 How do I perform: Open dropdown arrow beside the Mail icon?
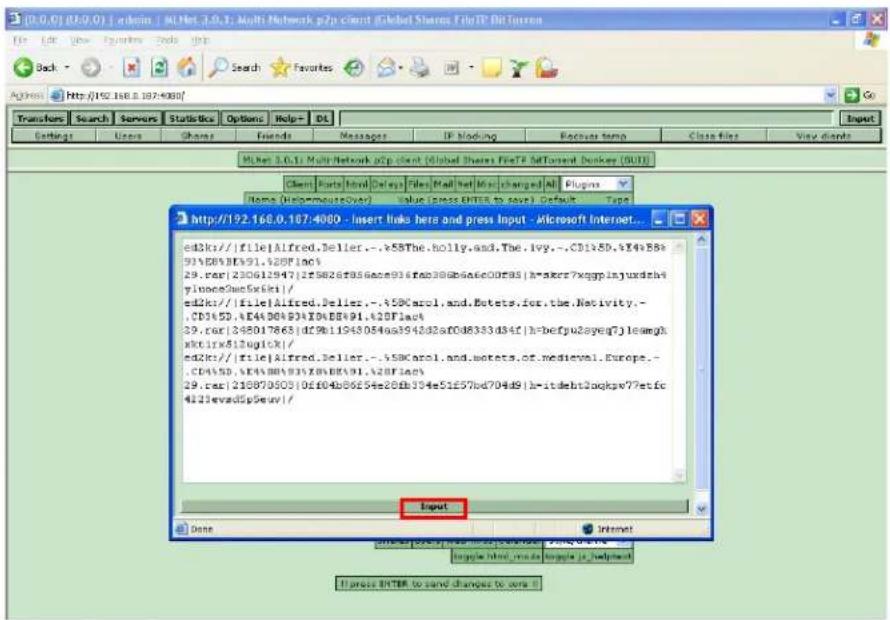(x=401, y=68)
